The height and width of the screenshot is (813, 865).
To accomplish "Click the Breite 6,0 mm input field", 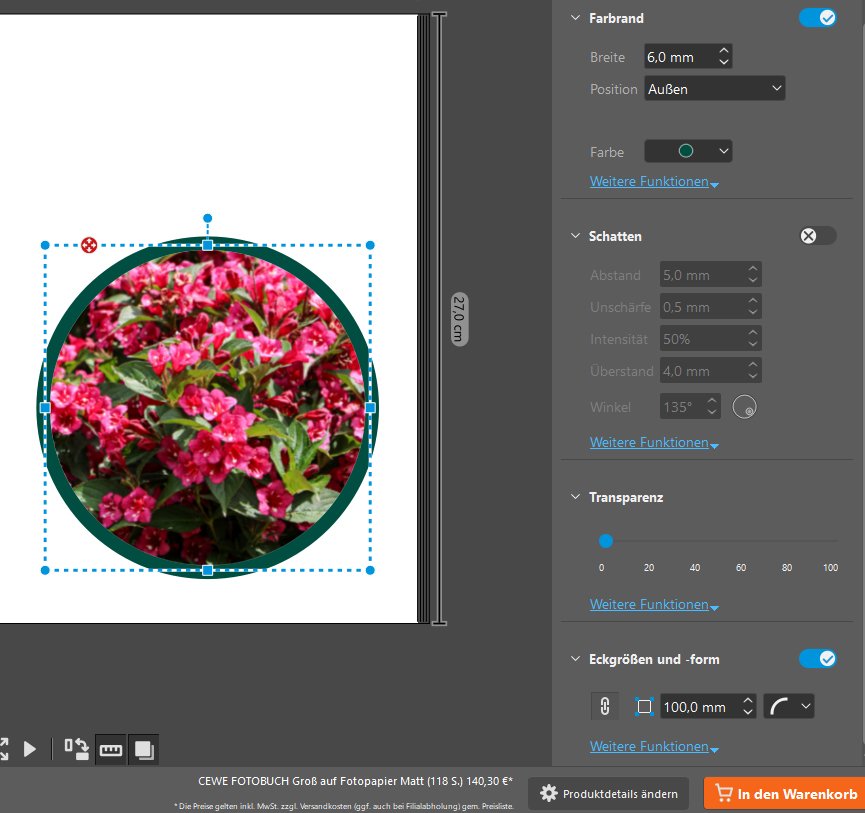I will pyautogui.click(x=678, y=57).
